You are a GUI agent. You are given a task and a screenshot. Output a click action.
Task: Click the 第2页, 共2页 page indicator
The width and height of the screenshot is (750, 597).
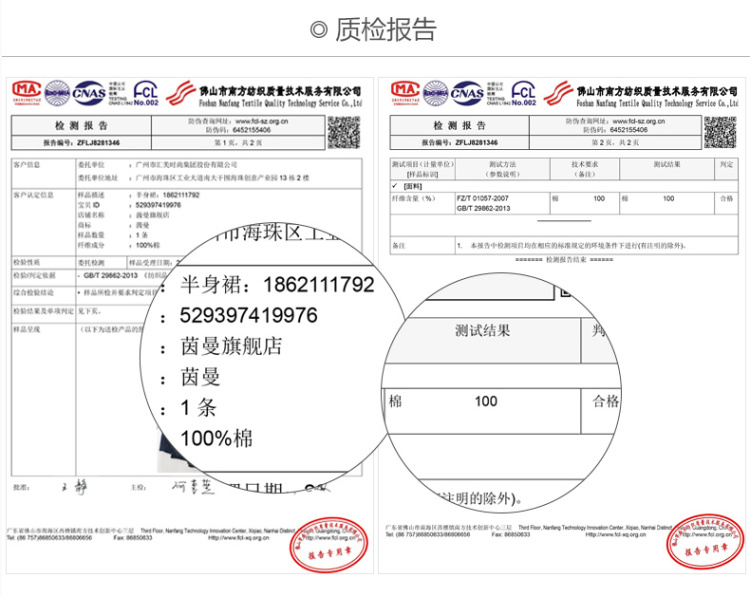615,143
